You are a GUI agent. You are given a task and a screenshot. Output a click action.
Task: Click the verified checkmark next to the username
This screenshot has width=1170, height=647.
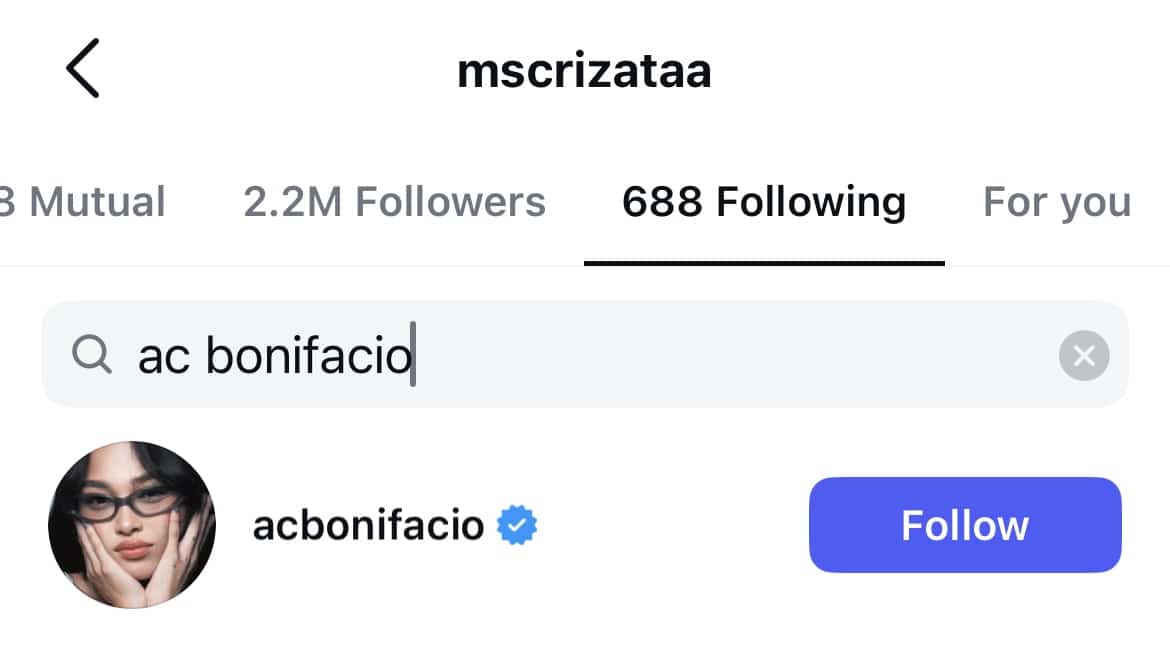pos(517,525)
